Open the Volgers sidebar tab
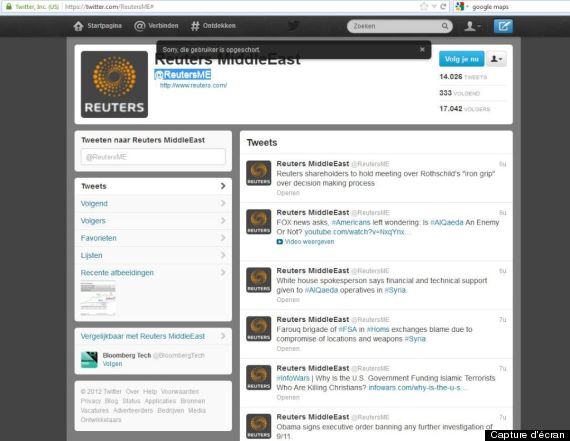Screen dimensions: 570x441 pyautogui.click(x=153, y=221)
